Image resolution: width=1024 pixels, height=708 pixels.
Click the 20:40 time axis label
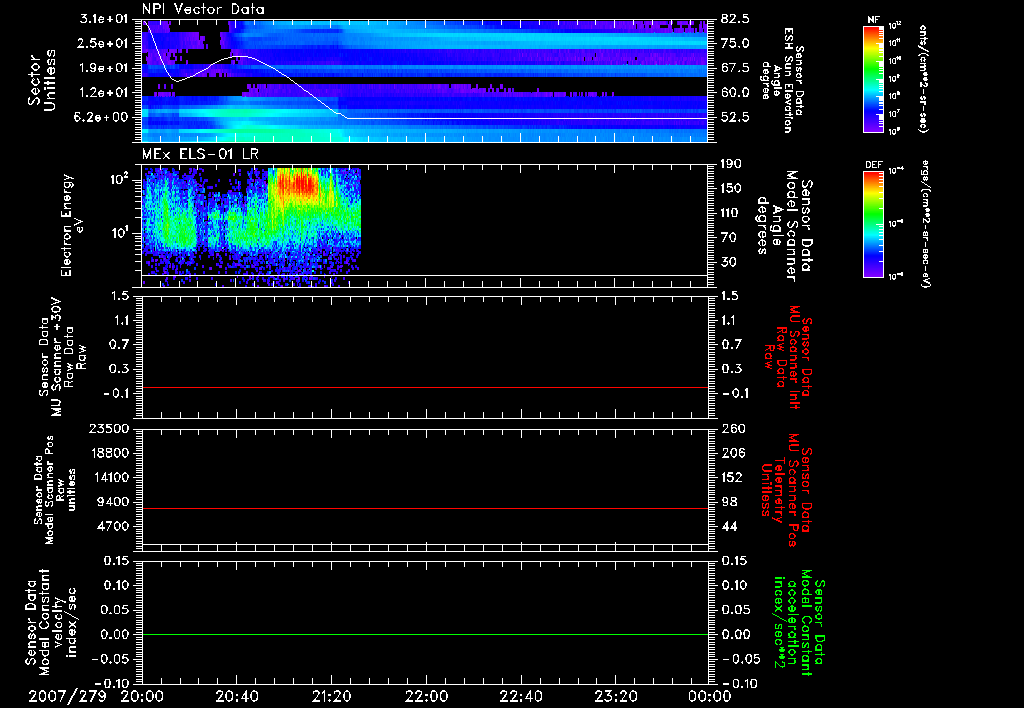click(236, 696)
